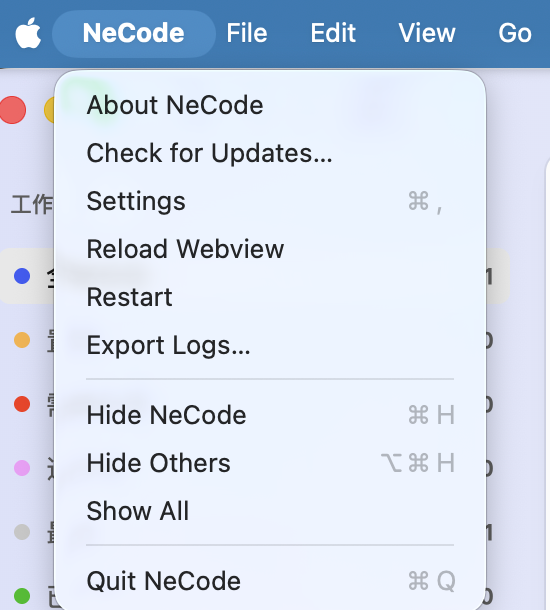The image size is (550, 610).
Task: Choose Export Logs...
Action: click(x=270, y=345)
